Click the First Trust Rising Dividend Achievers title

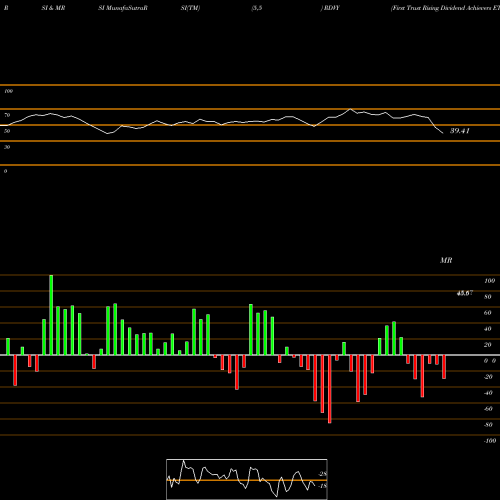pyautogui.click(x=446, y=8)
